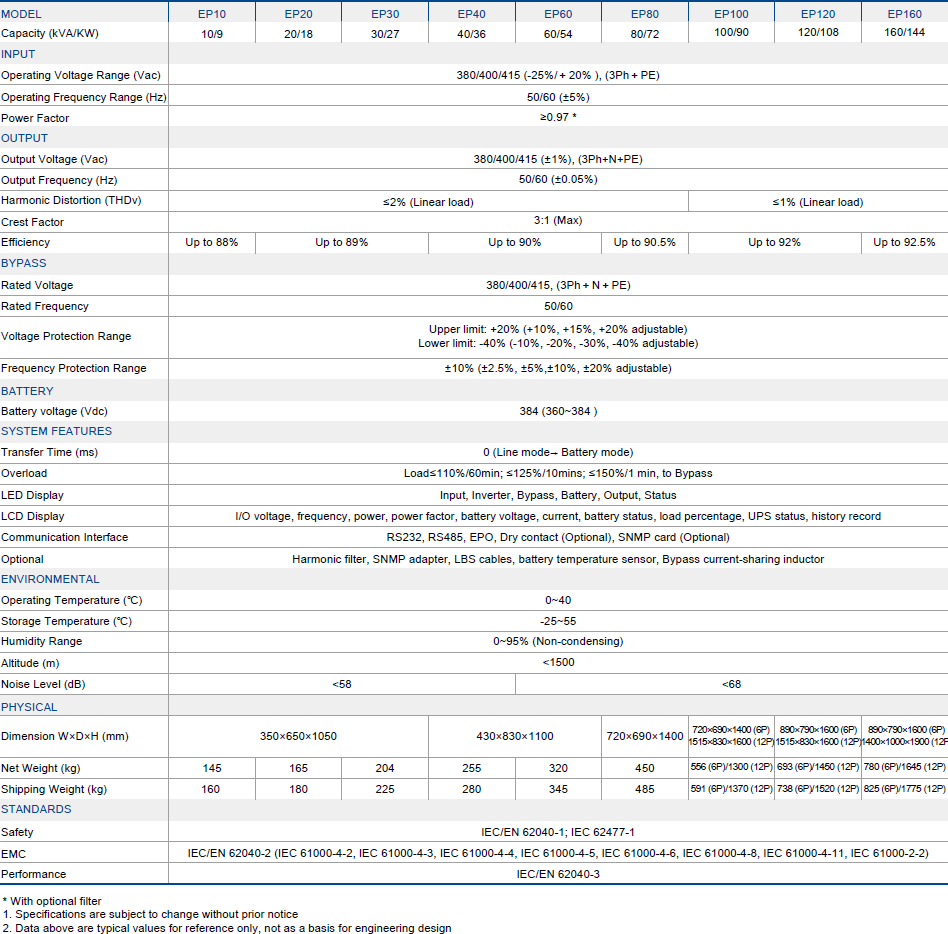The image size is (948, 934).
Task: Select the '<58' noise level cell
Action: tap(342, 684)
